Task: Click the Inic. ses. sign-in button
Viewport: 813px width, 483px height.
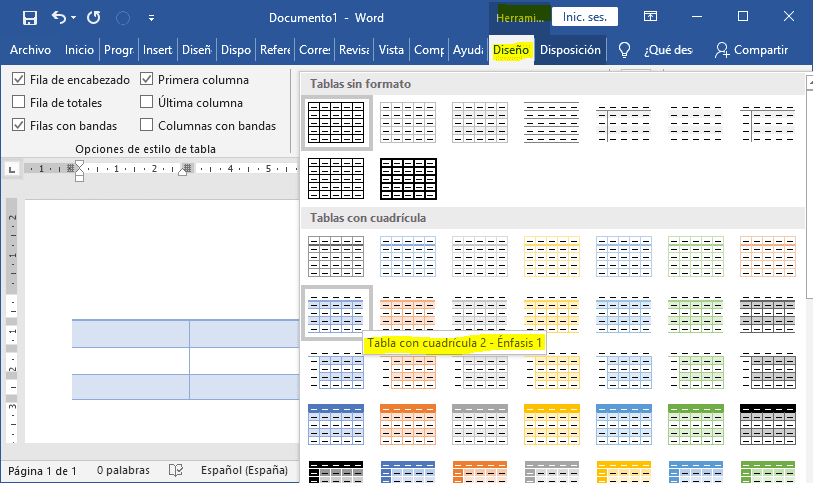Action: [x=585, y=17]
